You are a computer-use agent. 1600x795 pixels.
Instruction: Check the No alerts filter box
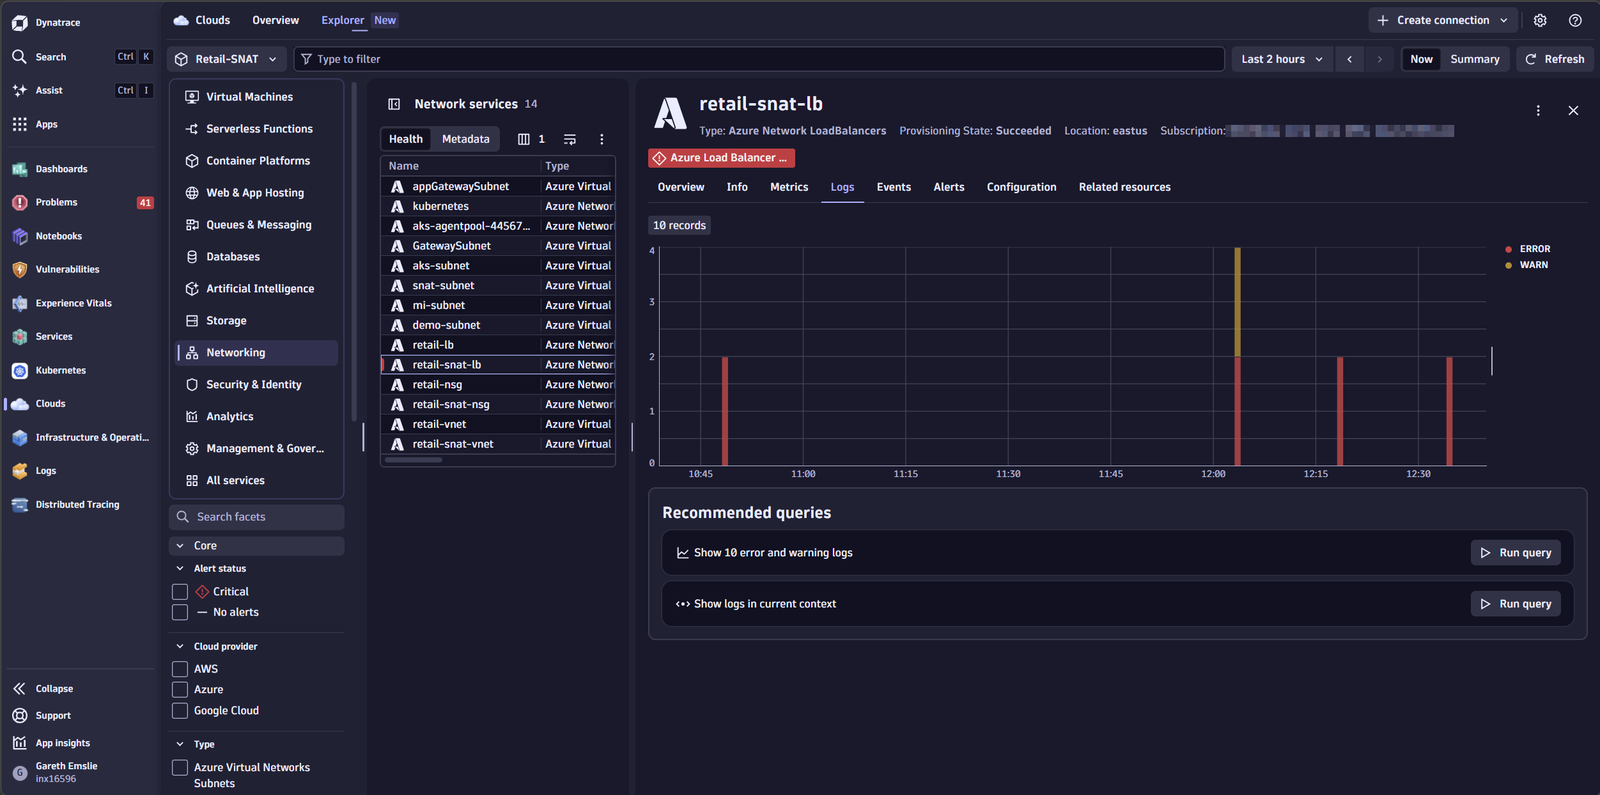(180, 612)
